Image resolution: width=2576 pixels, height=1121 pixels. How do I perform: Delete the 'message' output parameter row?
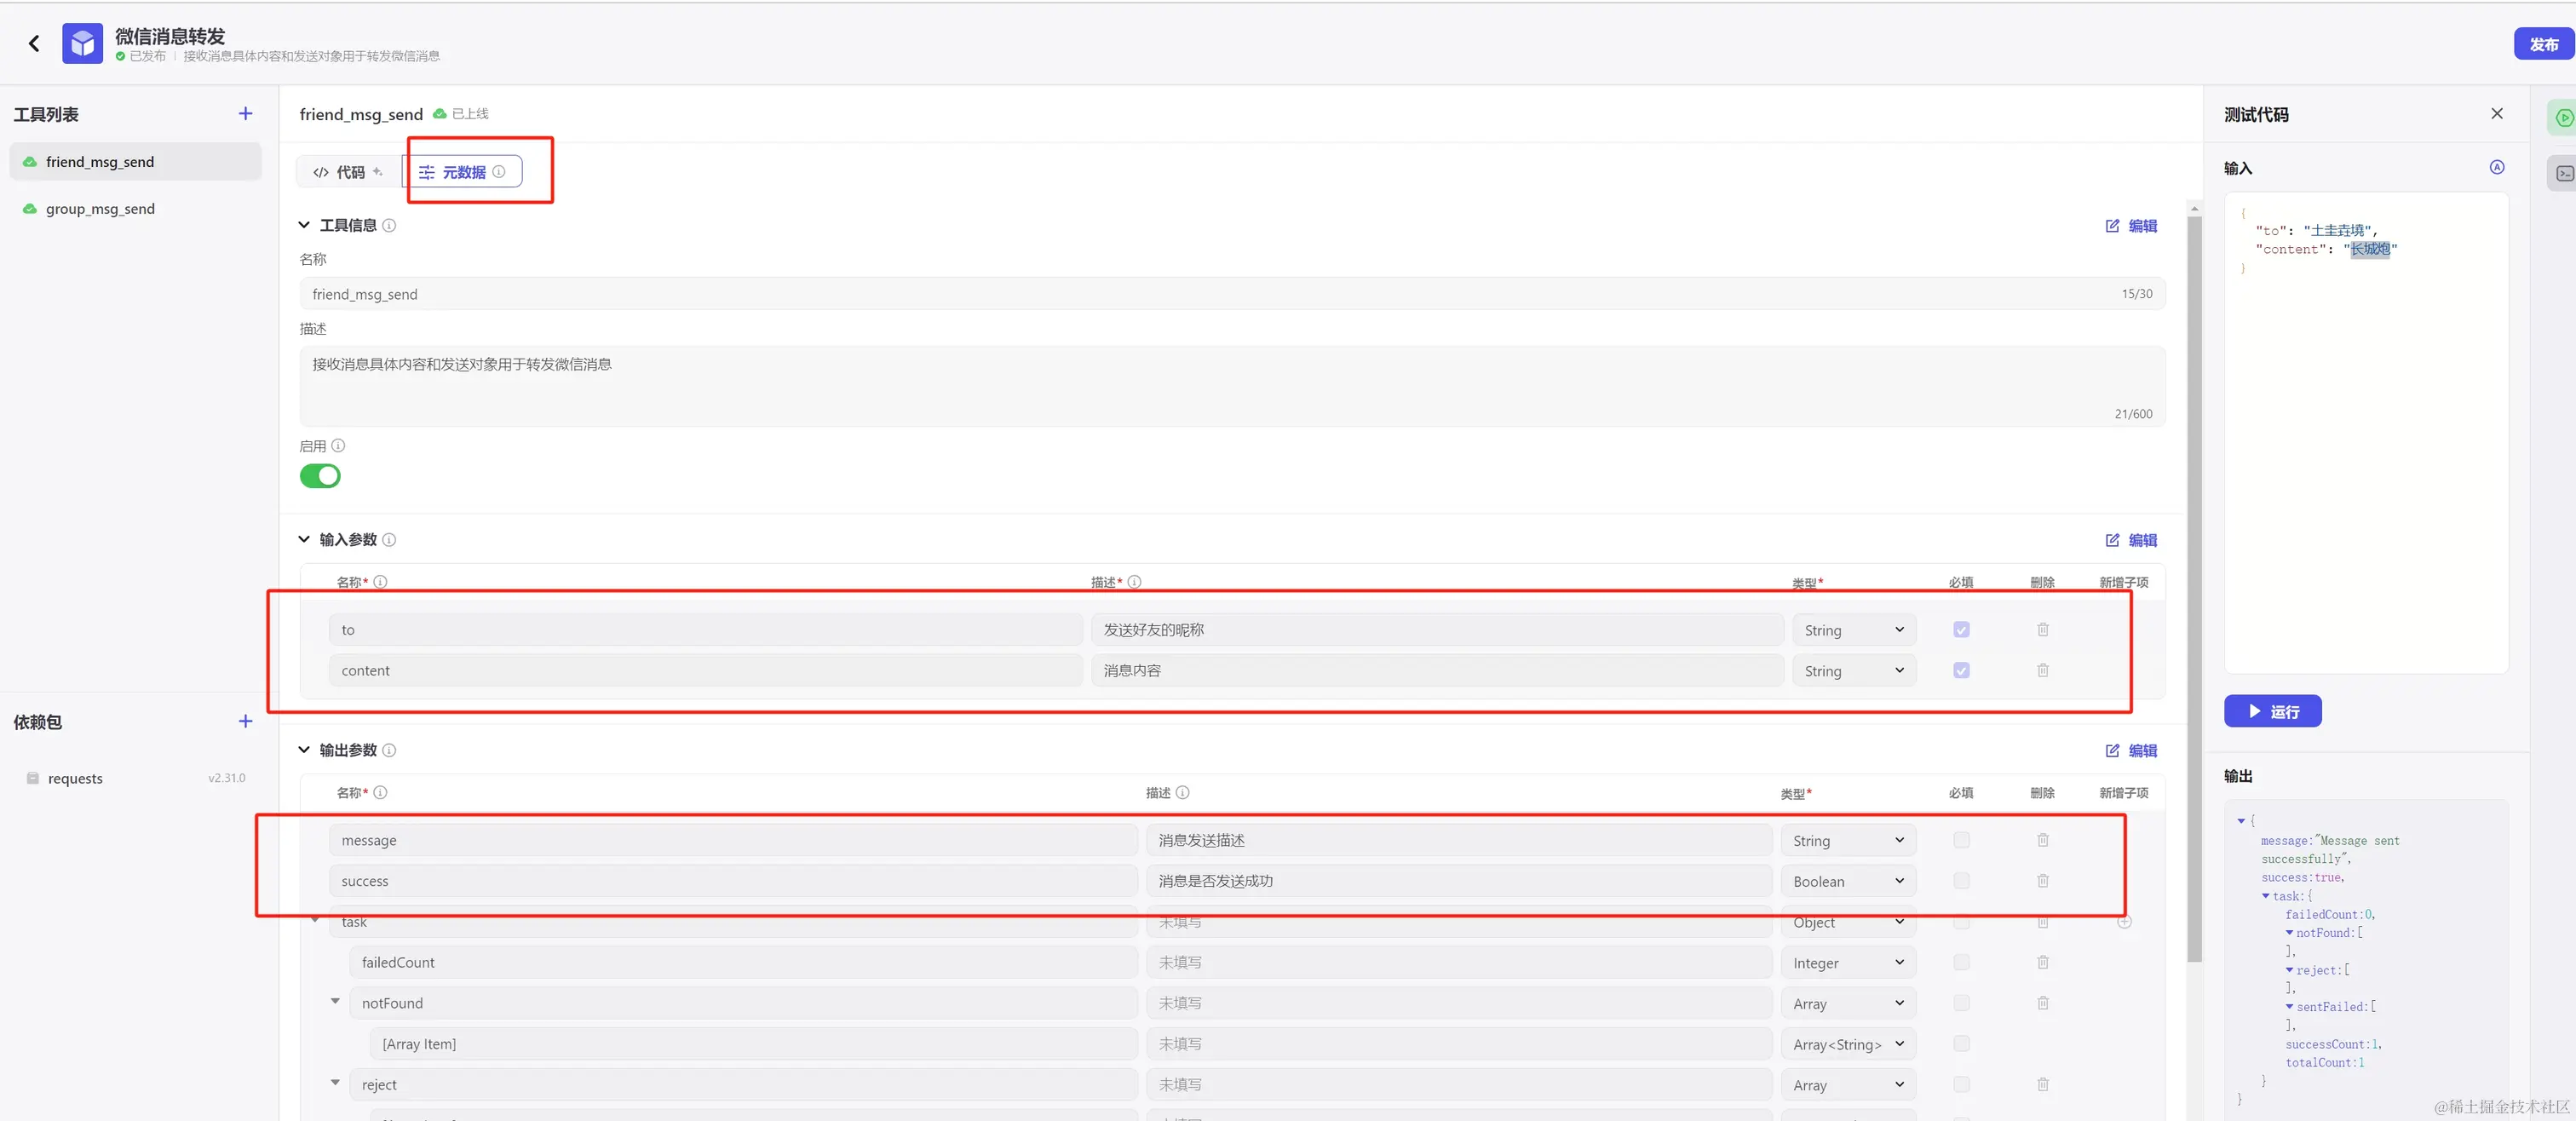(x=2042, y=840)
